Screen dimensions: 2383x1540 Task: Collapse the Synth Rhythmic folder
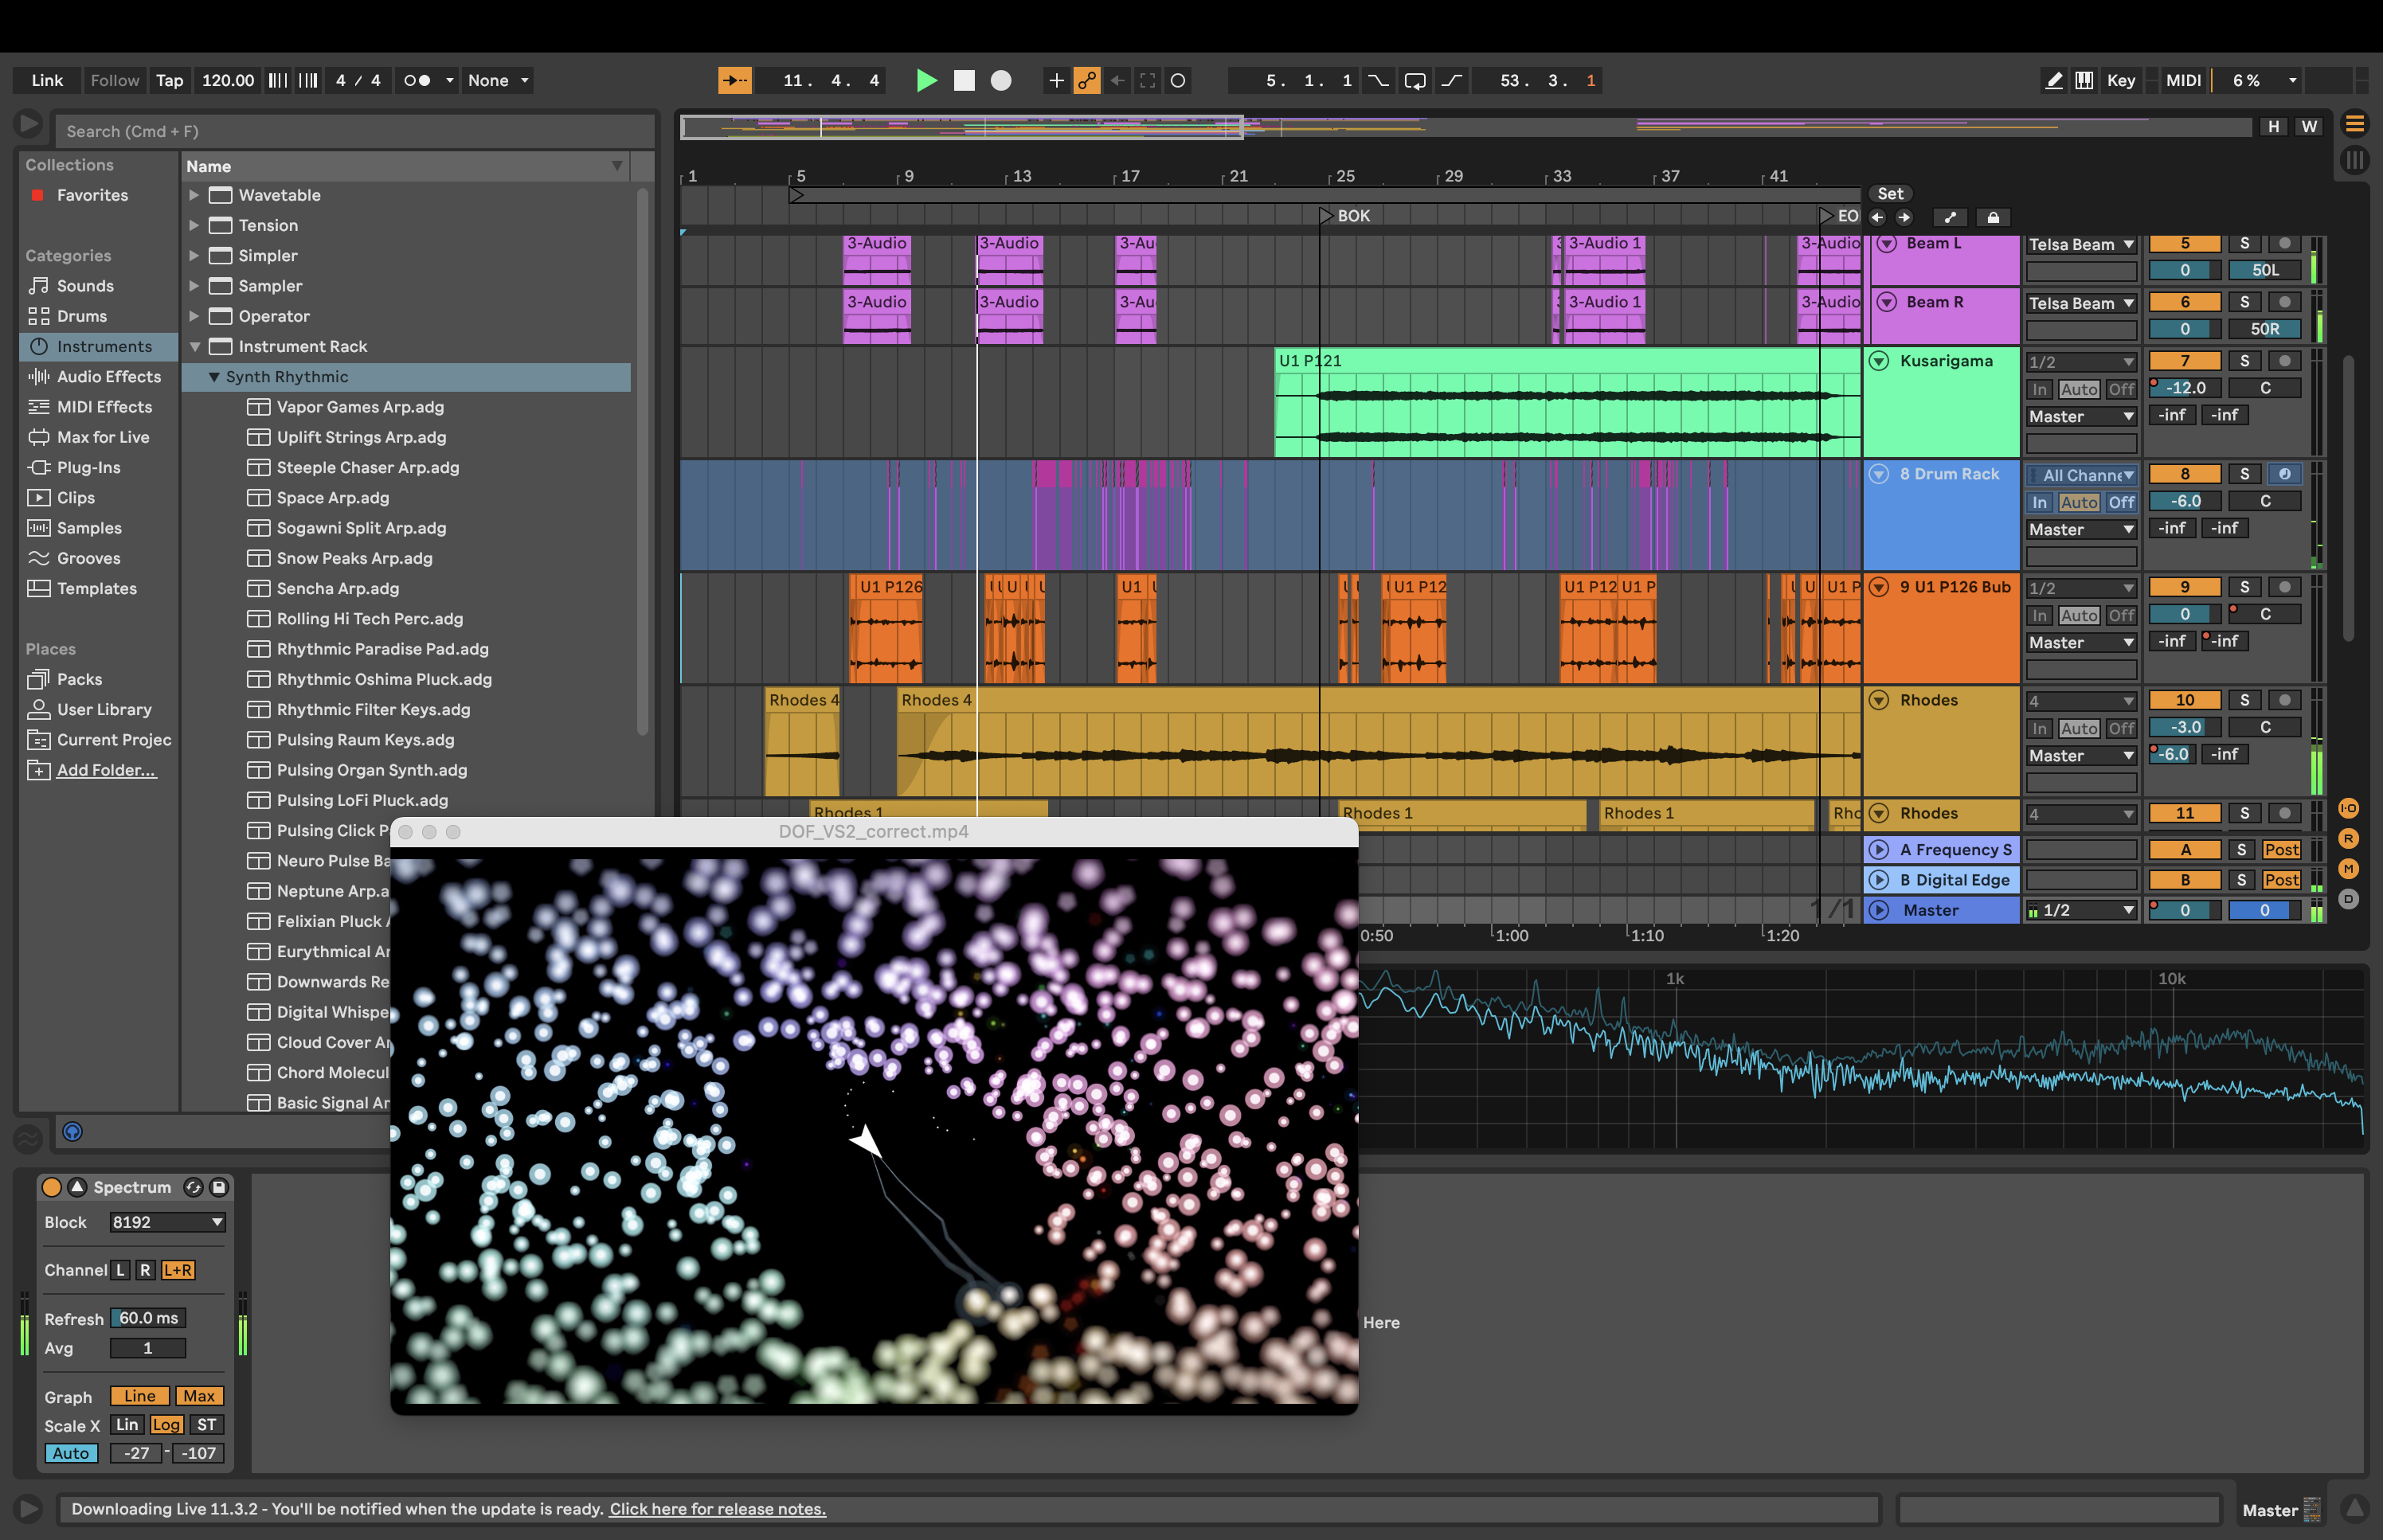(x=214, y=377)
